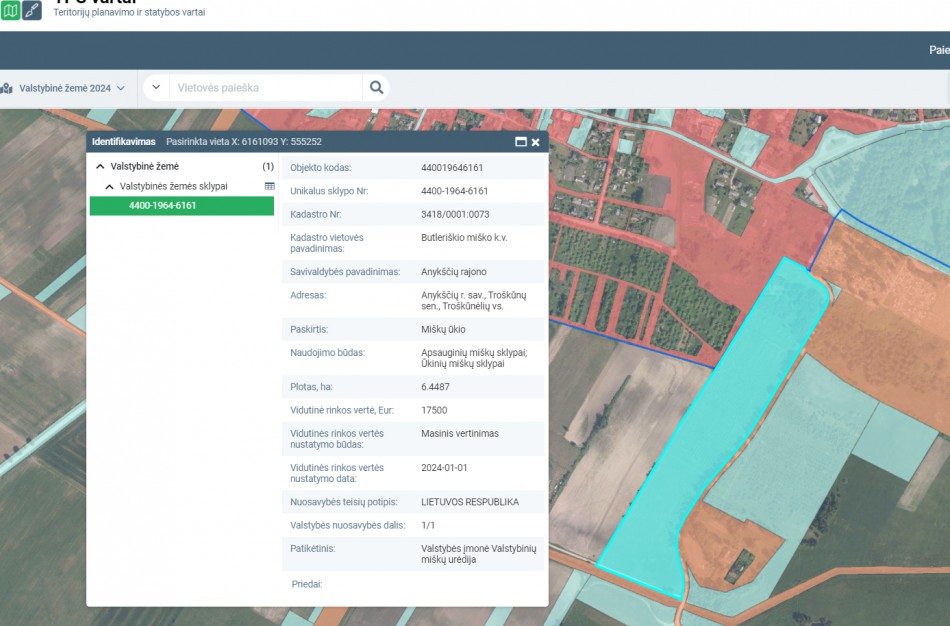Open the search type chevron dropdown

coord(156,87)
